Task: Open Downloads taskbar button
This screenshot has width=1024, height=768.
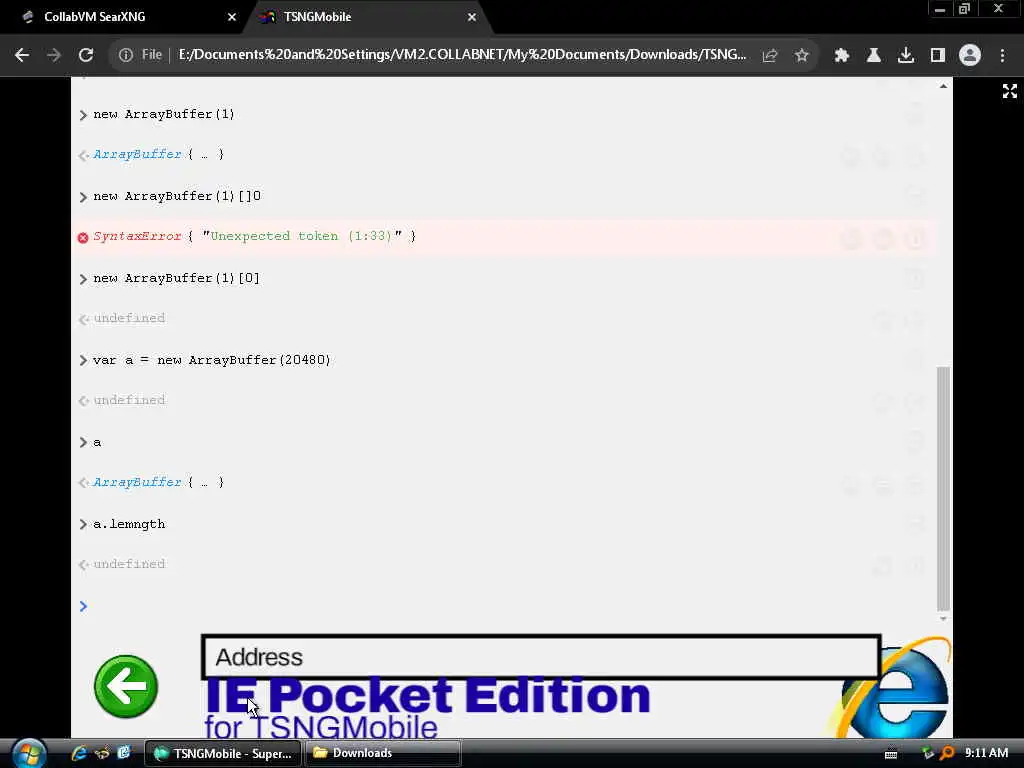Action: tap(383, 754)
